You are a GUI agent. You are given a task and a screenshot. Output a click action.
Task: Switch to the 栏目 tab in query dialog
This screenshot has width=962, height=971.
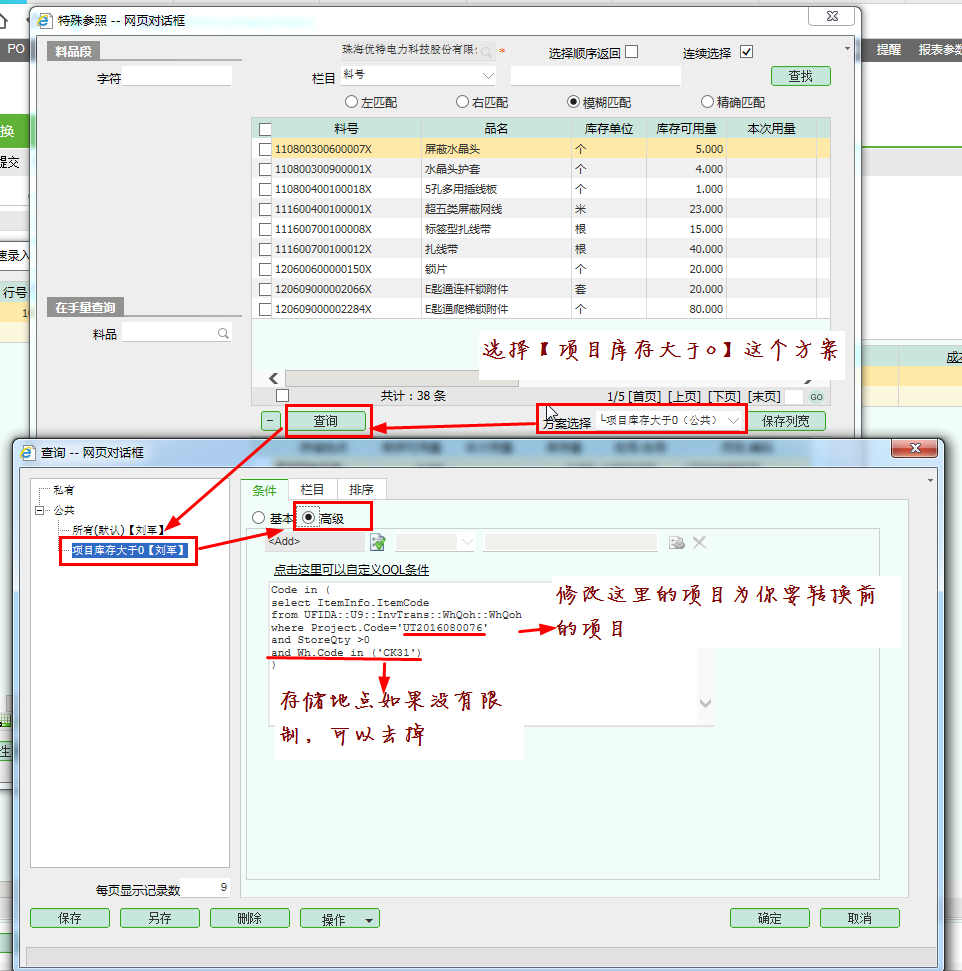[313, 489]
